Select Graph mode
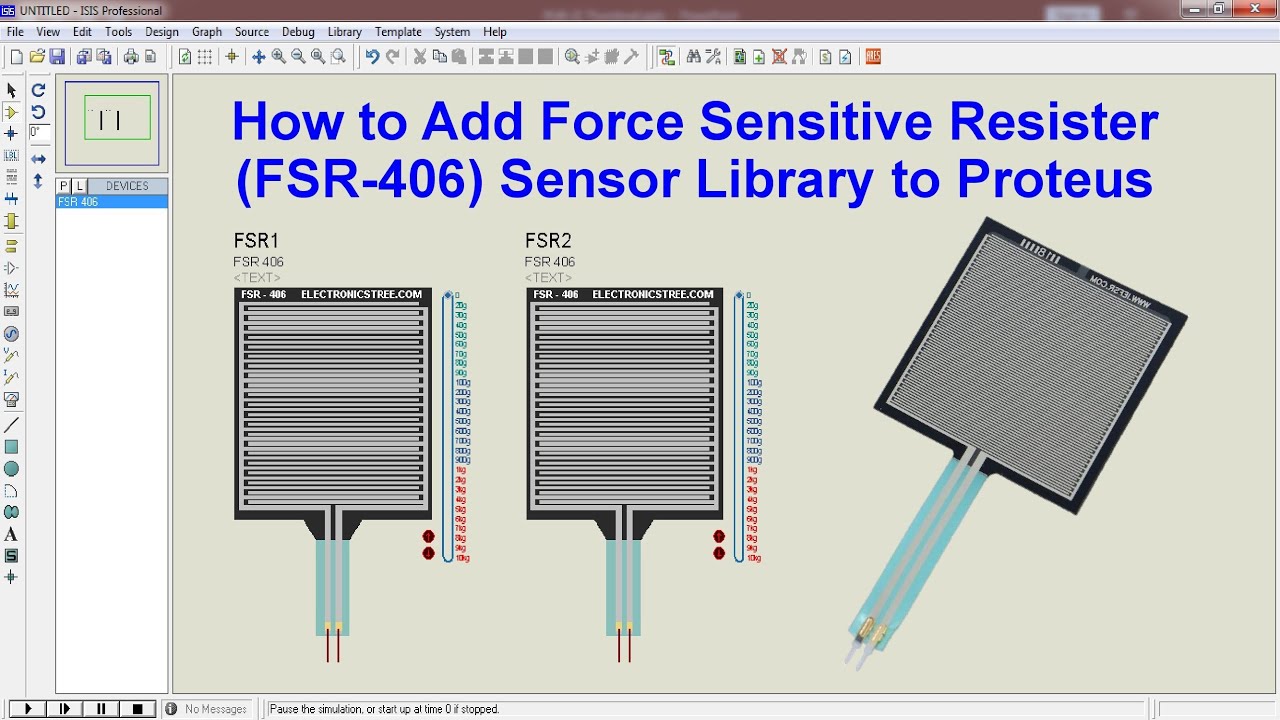This screenshot has height=720, width=1280. tap(11, 290)
